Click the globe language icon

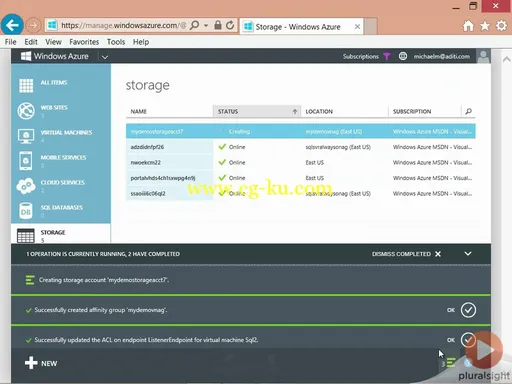click(403, 56)
